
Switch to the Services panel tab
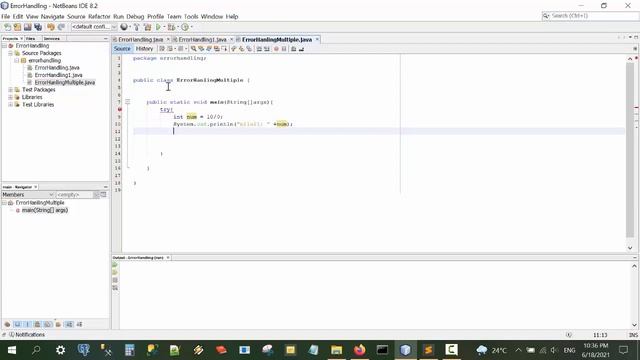[x=51, y=38]
